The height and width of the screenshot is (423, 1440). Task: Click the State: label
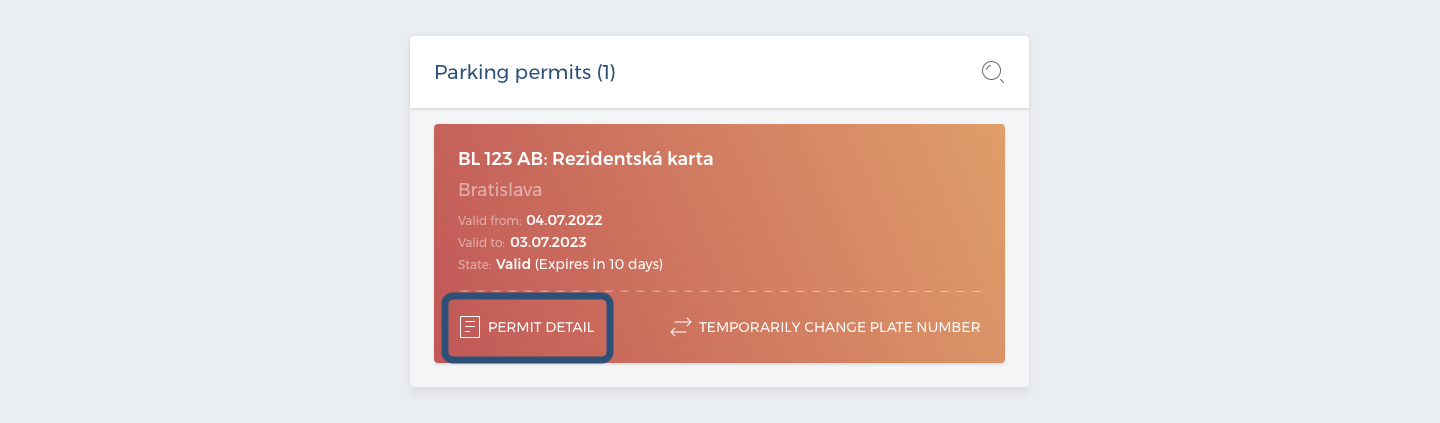click(475, 264)
